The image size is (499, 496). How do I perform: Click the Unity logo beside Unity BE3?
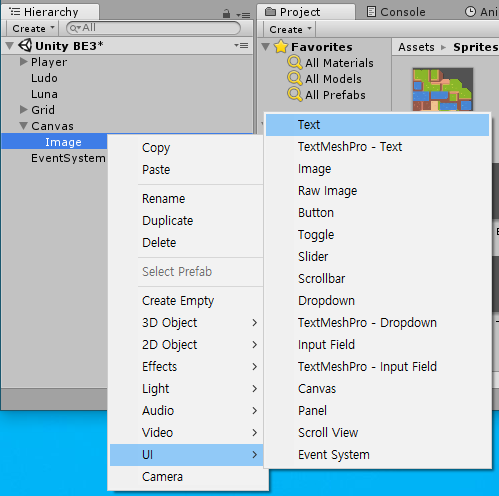(x=25, y=45)
